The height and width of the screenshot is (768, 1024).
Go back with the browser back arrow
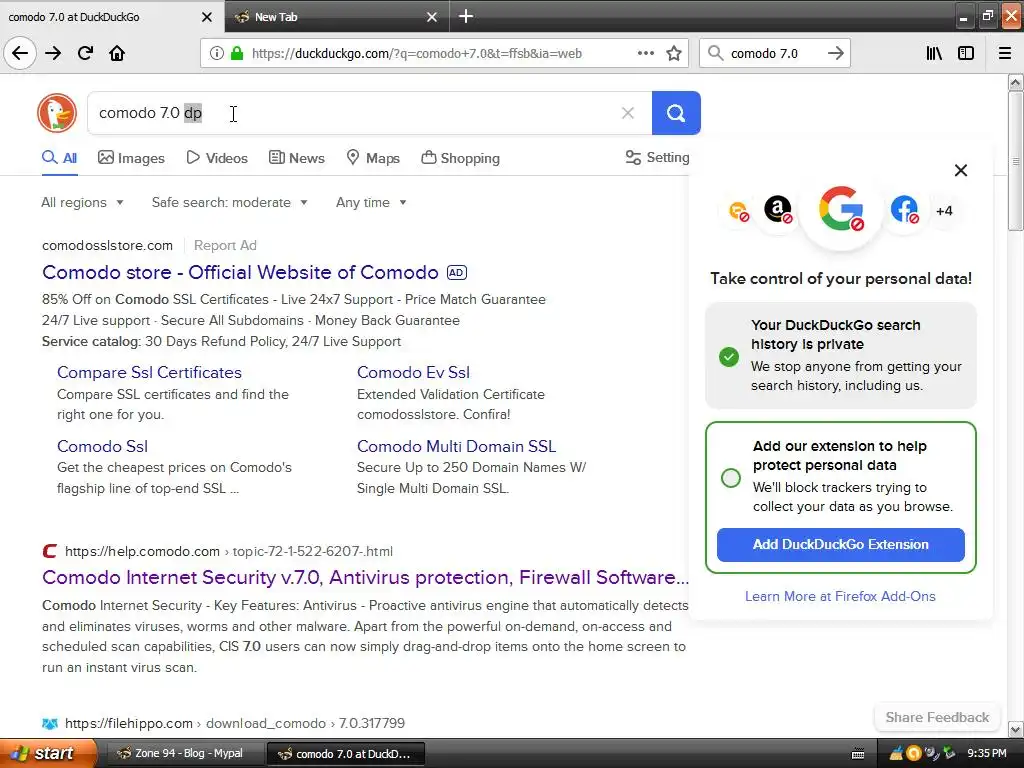coord(20,53)
